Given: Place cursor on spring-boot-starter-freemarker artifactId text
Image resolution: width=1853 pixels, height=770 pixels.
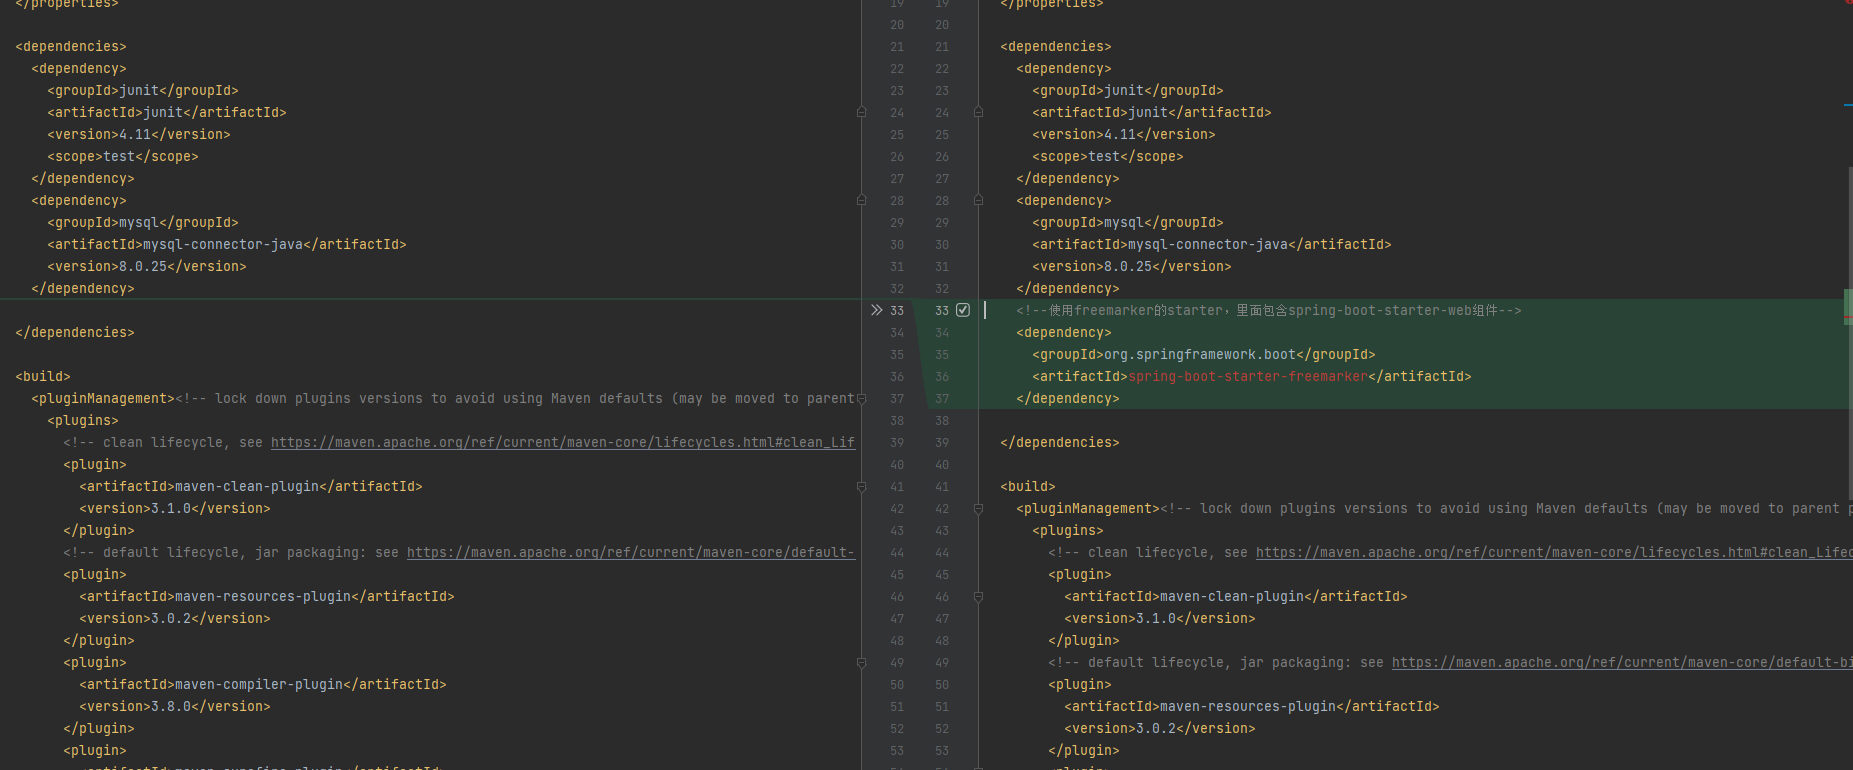Looking at the screenshot, I should pos(1247,376).
